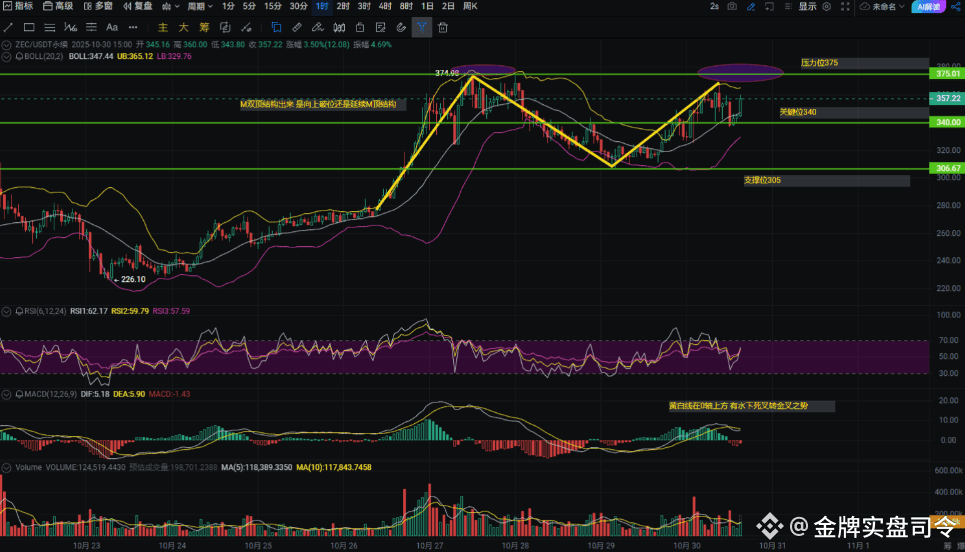This screenshot has width=965, height=552.
Task: Take a chart snapshot with camera icon
Action: coord(732,6)
